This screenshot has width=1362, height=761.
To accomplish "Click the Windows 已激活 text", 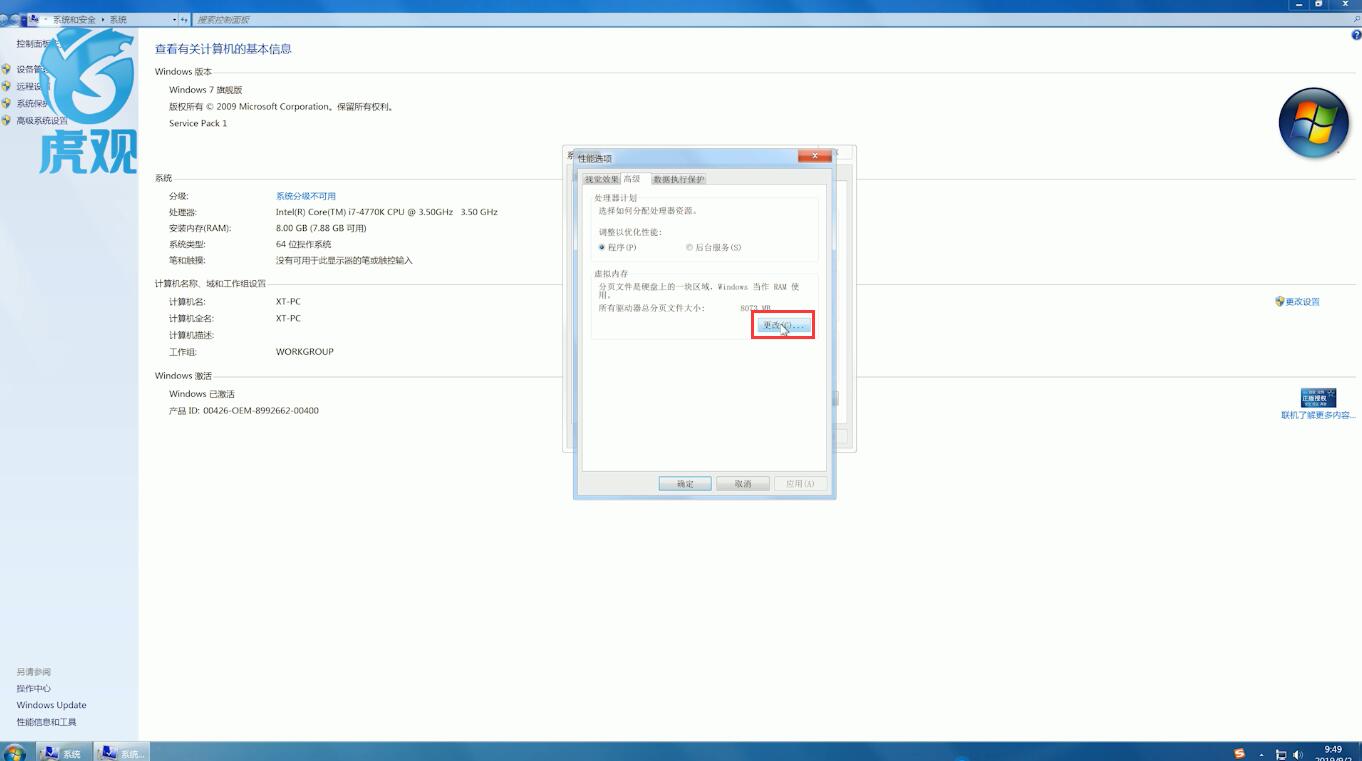I will pos(202,394).
